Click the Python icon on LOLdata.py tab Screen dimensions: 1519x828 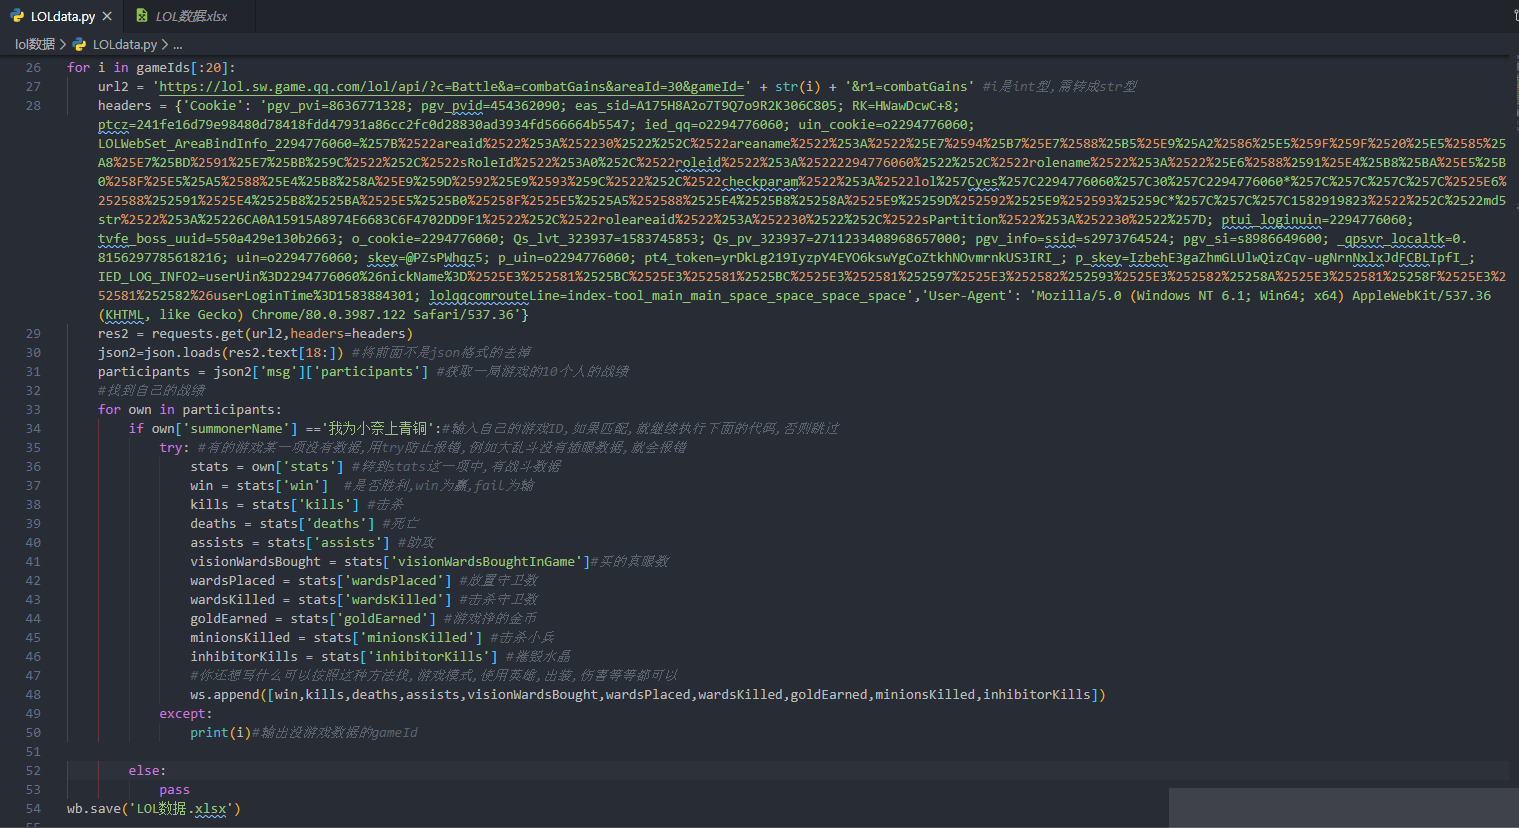click(x=17, y=16)
